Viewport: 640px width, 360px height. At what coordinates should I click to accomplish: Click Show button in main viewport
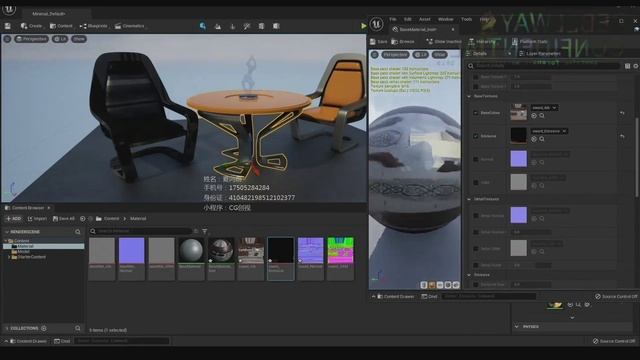[x=79, y=39]
